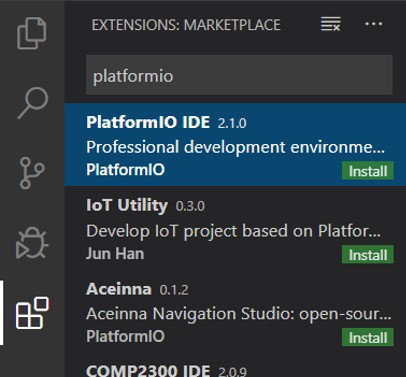Screen dimensions: 406x377
Task: Install the PlatformIO IDE extension
Action: point(368,171)
